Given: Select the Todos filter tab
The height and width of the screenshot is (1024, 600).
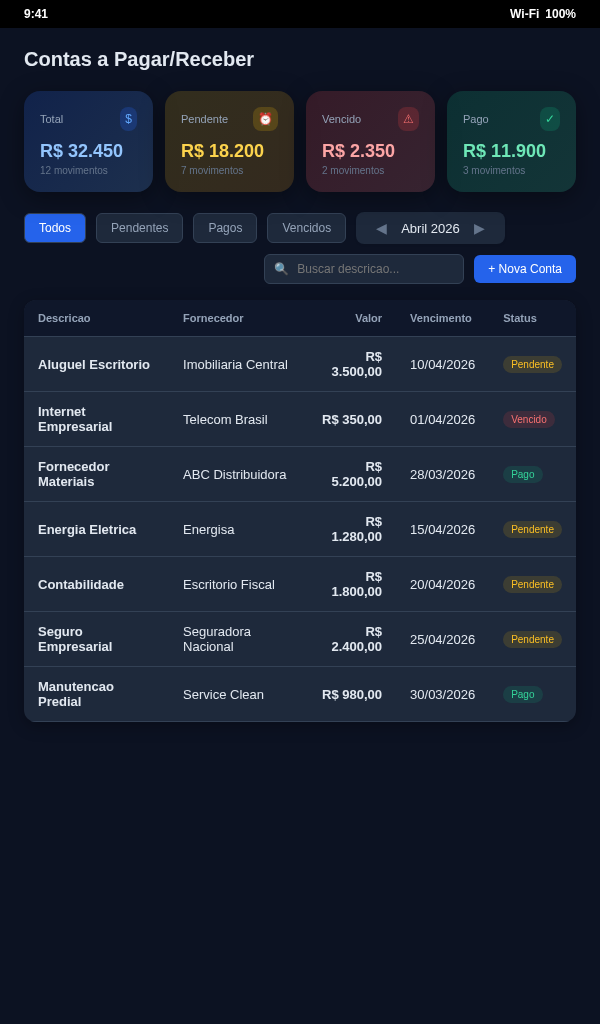Looking at the screenshot, I should (55, 228).
